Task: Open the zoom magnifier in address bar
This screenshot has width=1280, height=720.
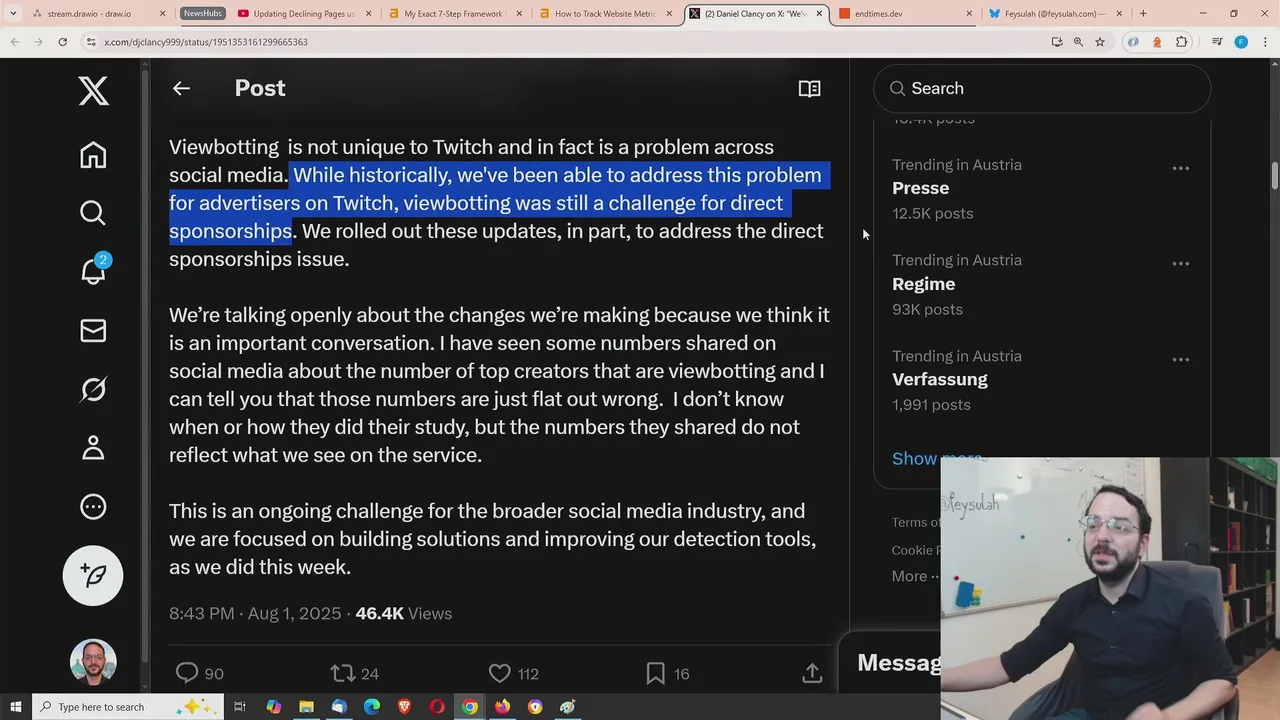Action: [1078, 42]
